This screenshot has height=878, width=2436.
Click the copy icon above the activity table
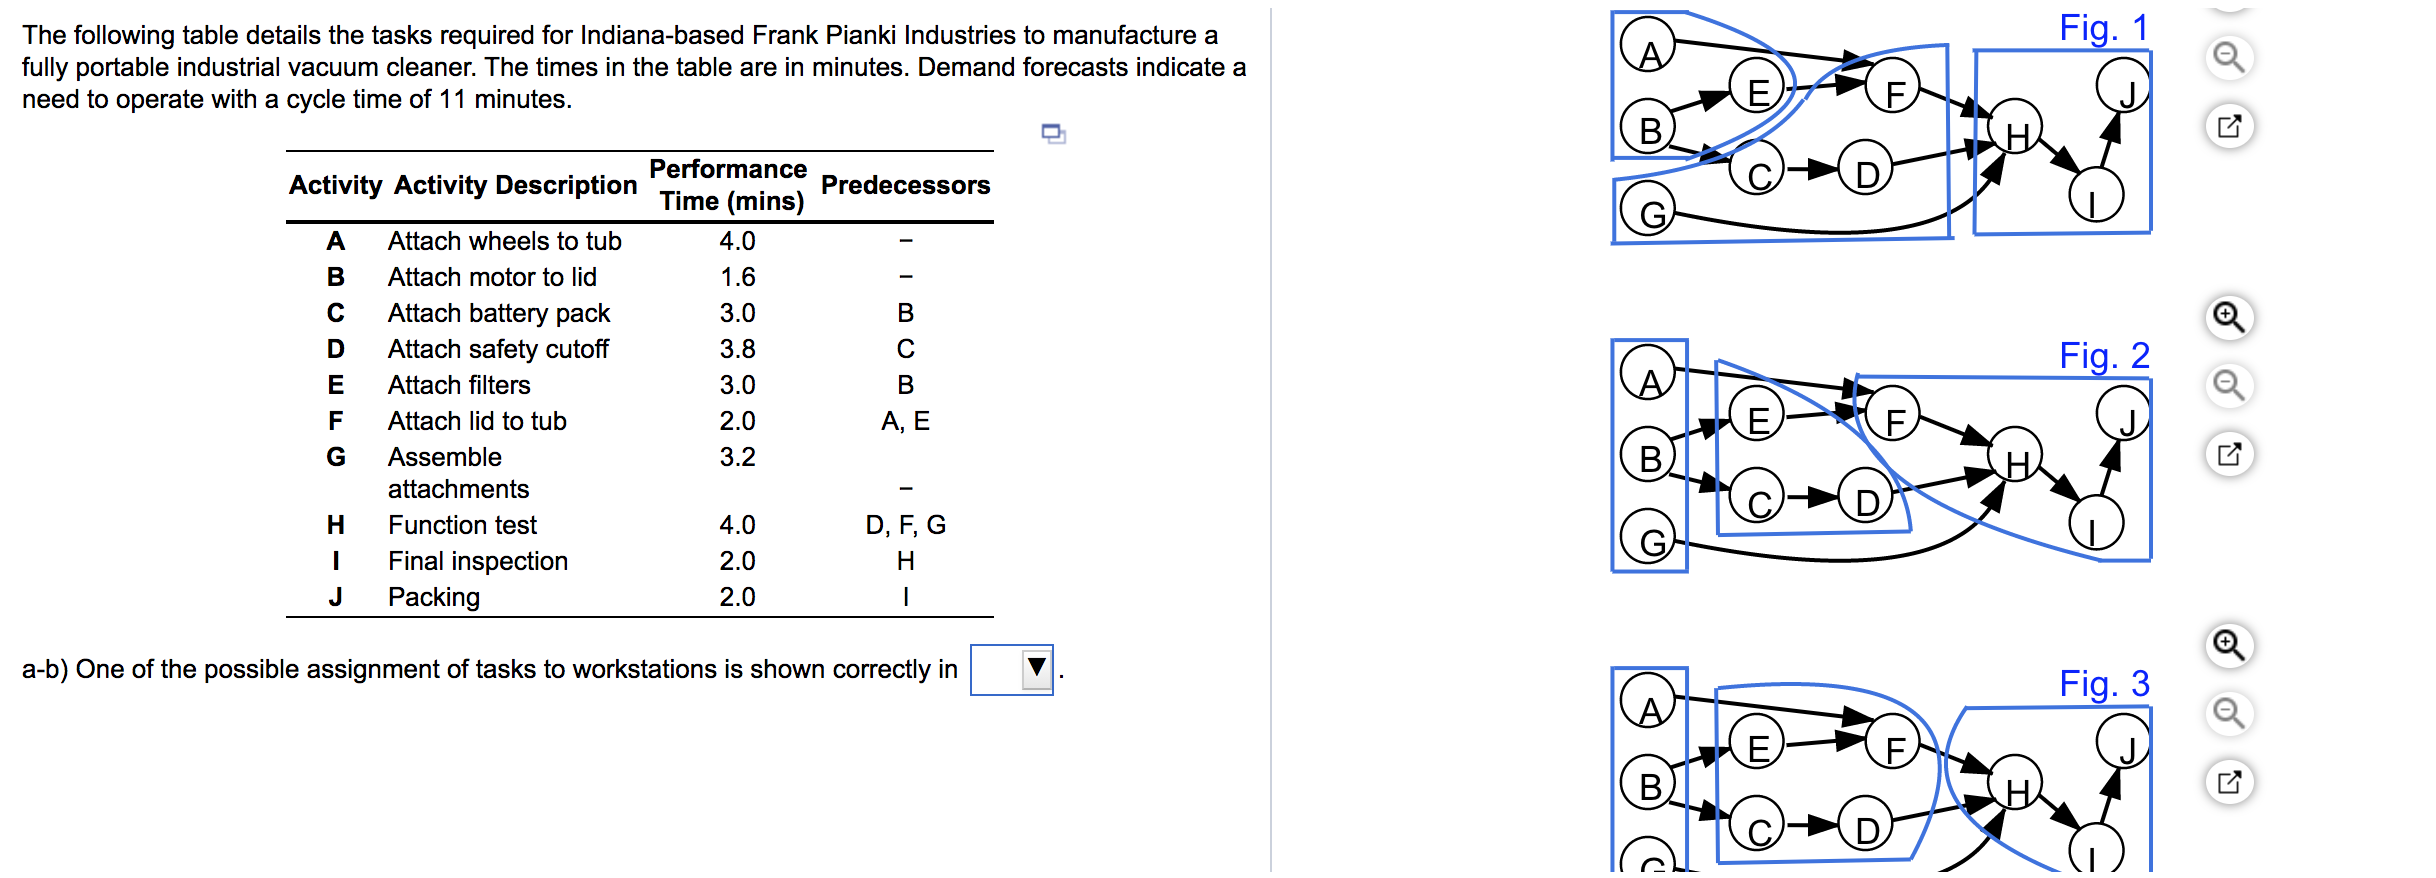(x=1053, y=136)
